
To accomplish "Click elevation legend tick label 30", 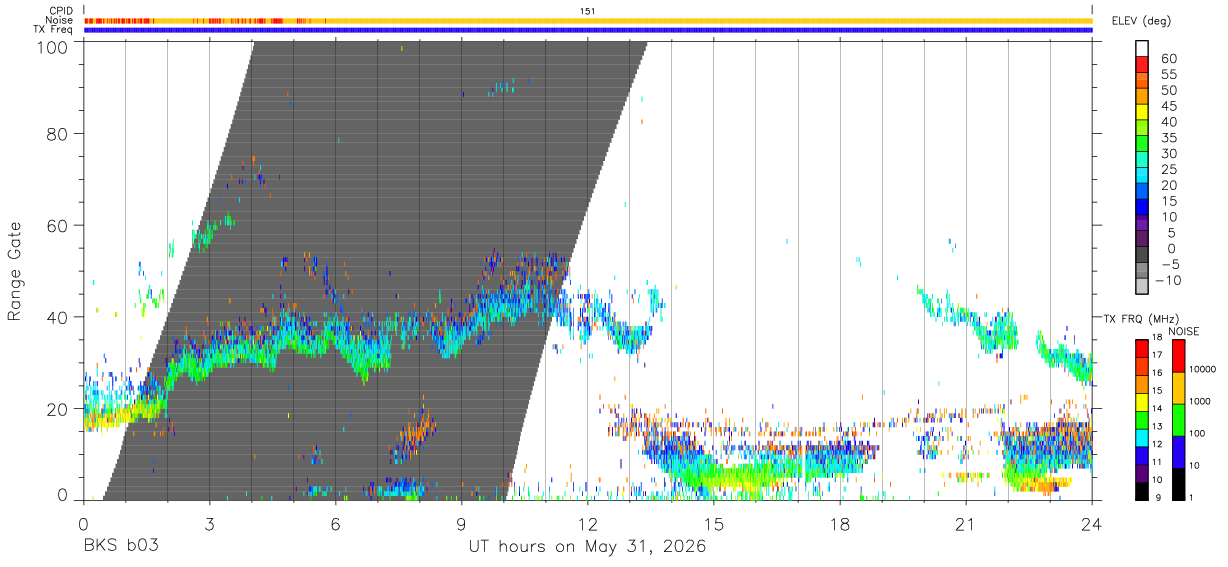I will [1168, 154].
